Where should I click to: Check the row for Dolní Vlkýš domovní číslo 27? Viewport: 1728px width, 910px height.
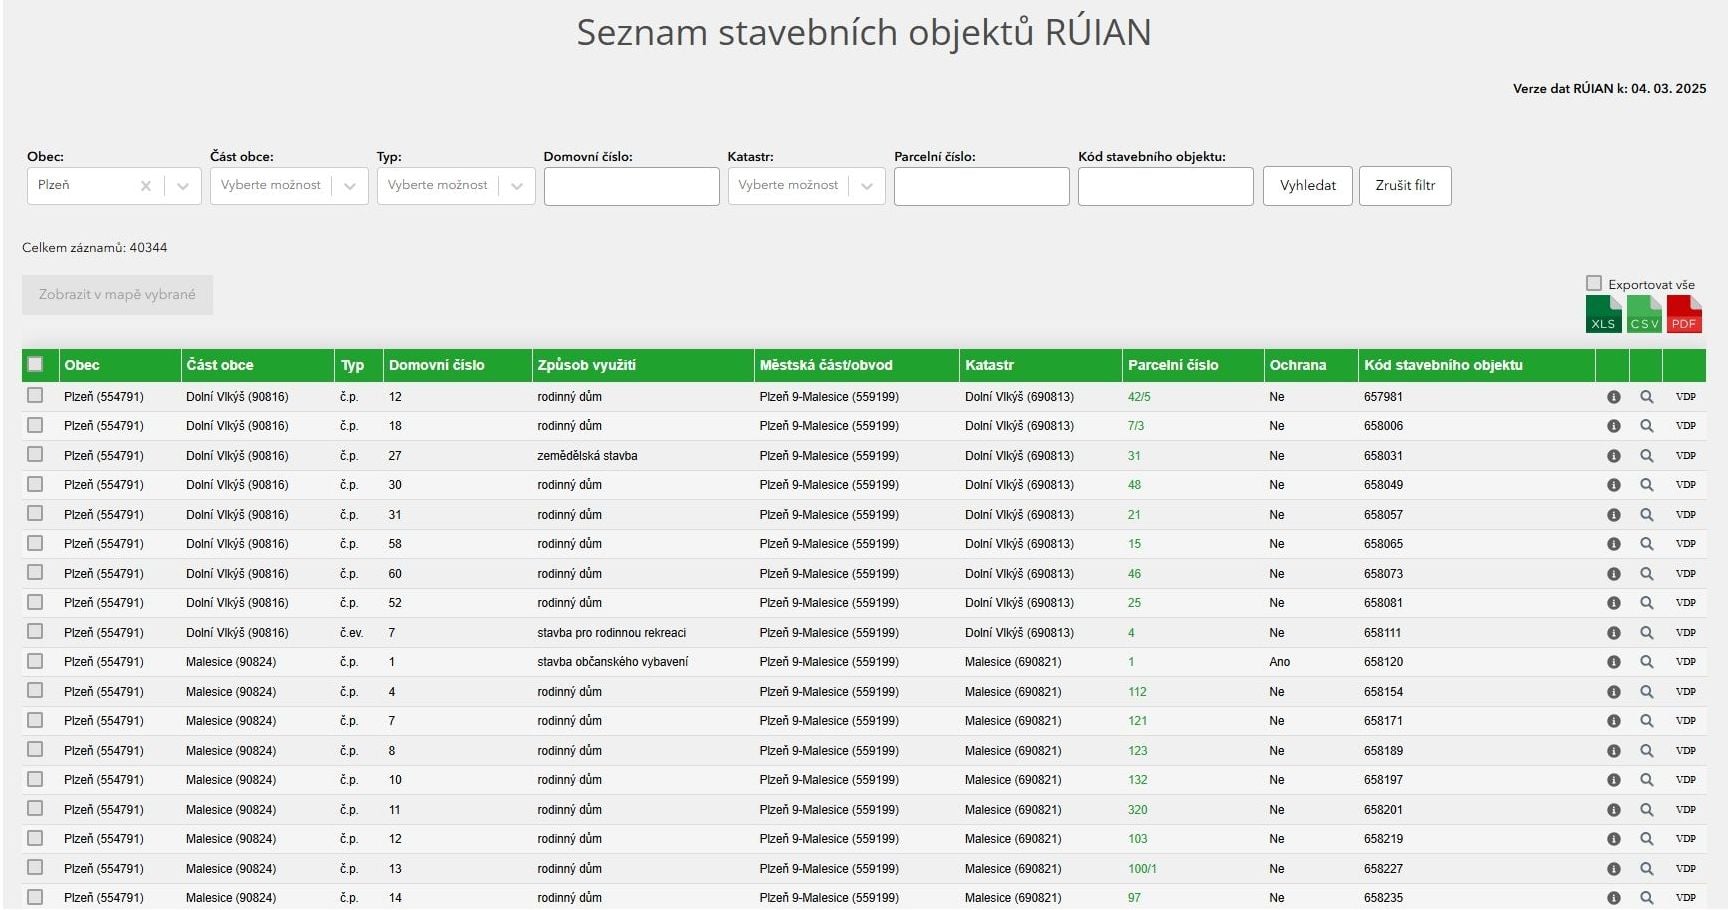[35, 455]
